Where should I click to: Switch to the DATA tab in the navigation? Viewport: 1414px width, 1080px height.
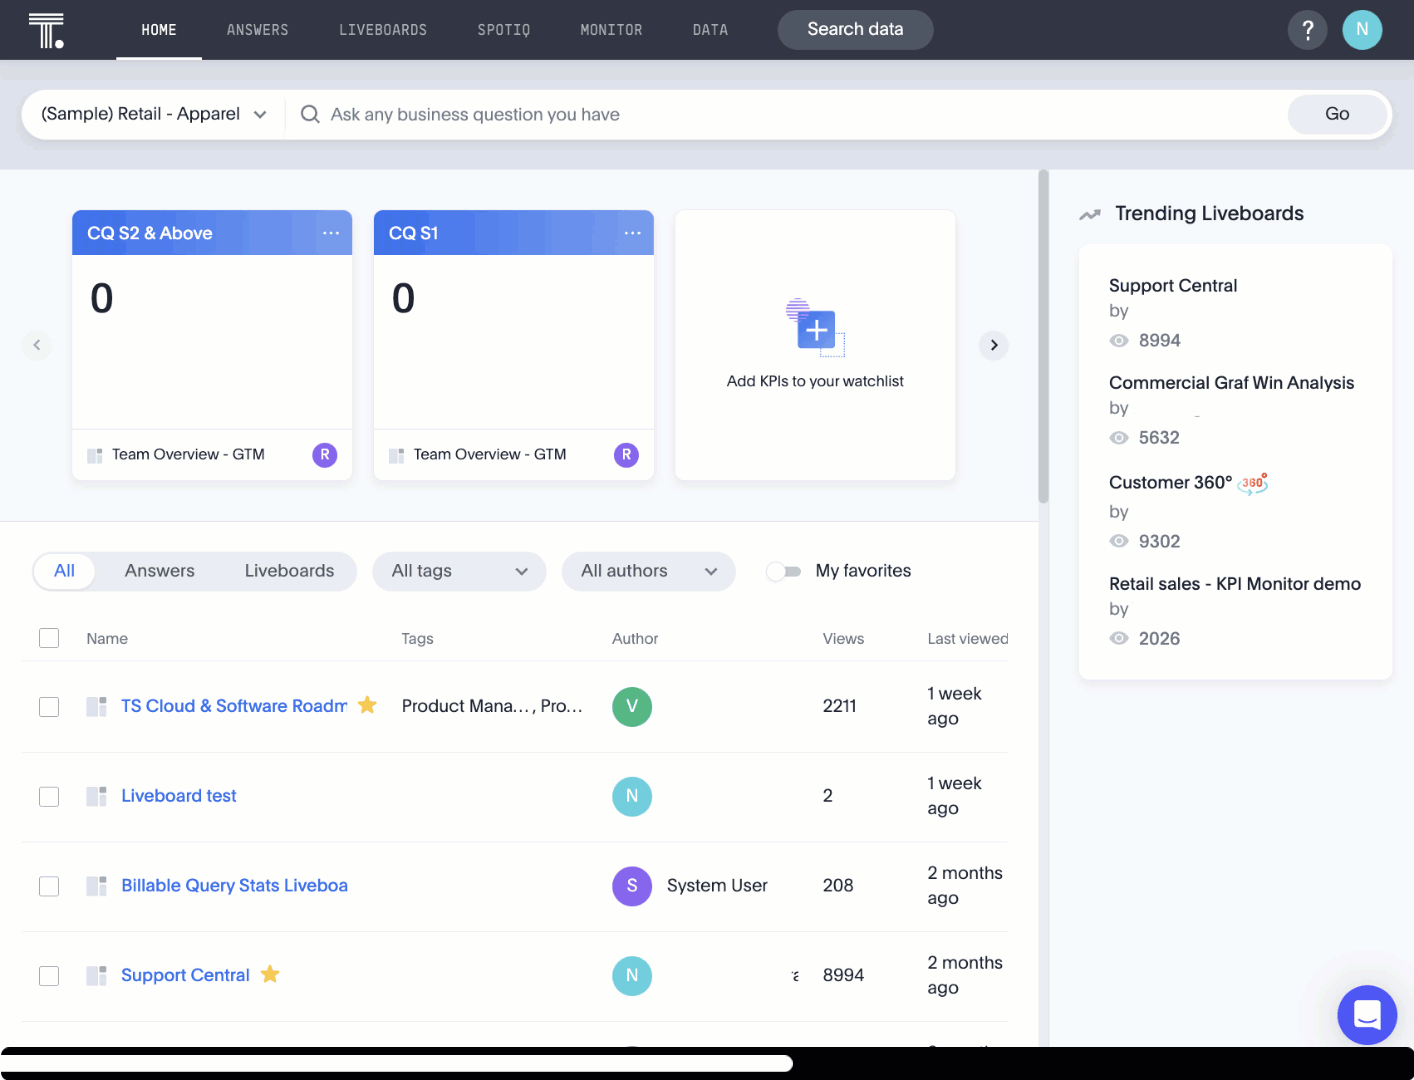pyautogui.click(x=710, y=29)
